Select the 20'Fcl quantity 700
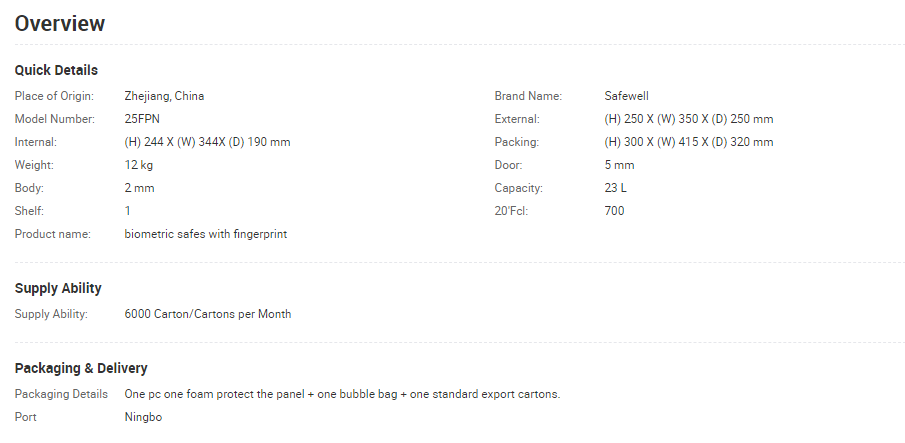905x443 pixels. [614, 211]
